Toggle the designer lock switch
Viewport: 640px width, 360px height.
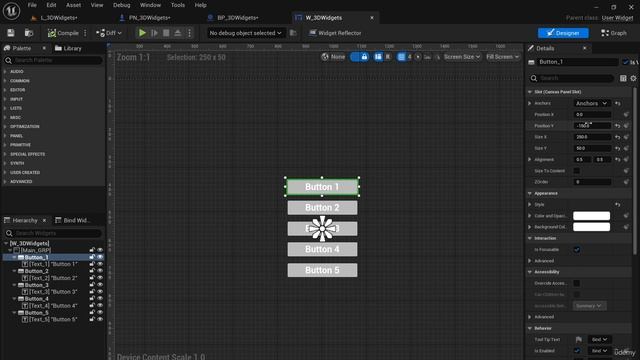tap(360, 57)
